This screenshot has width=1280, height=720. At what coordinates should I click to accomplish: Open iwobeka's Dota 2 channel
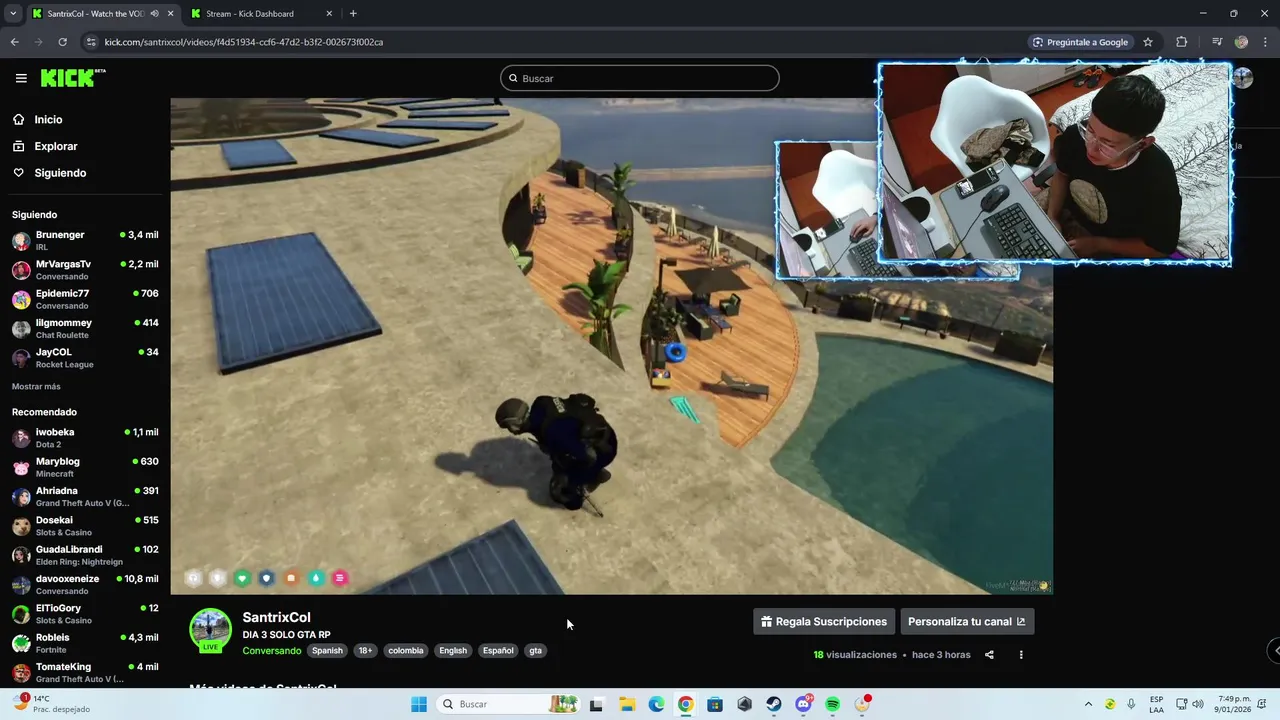click(x=85, y=438)
